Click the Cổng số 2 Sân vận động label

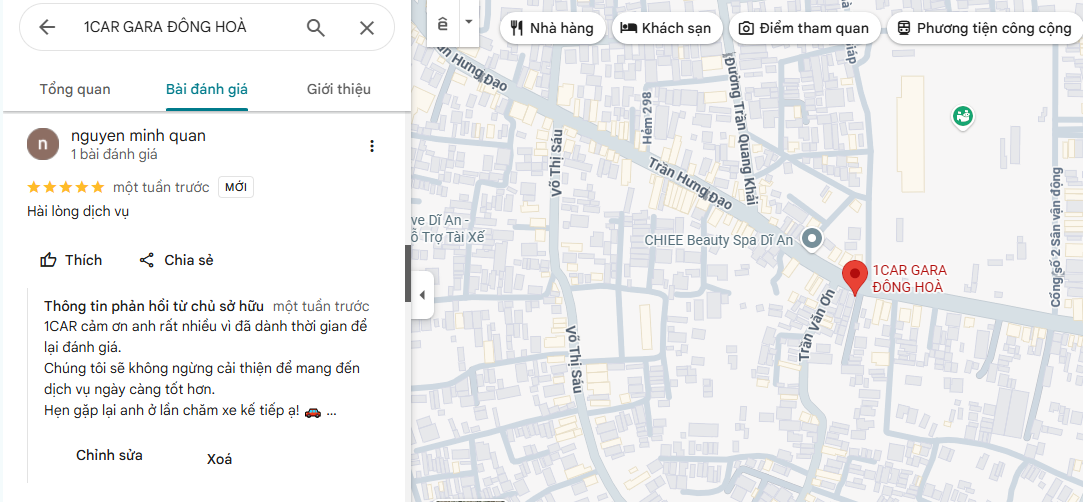pyautogui.click(x=1055, y=237)
